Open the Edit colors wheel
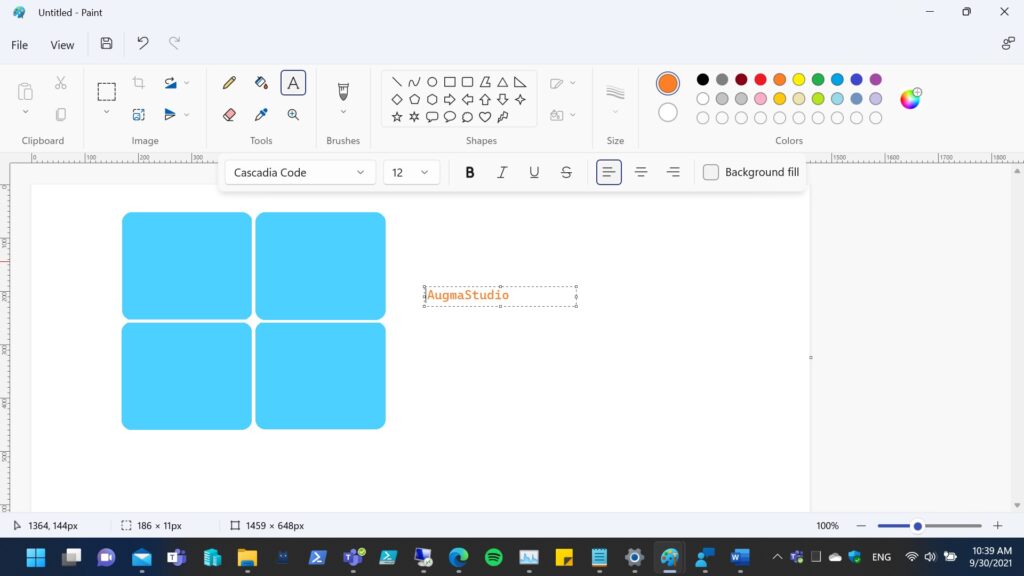 pyautogui.click(x=910, y=98)
